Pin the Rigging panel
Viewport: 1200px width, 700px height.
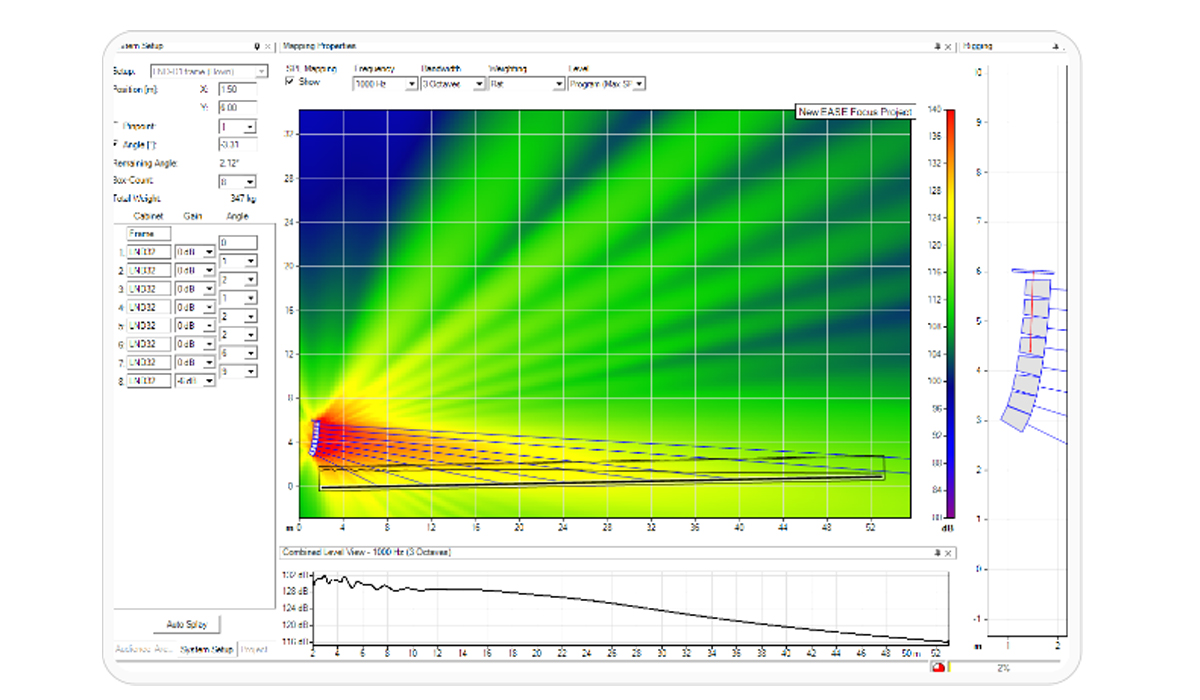[1055, 46]
